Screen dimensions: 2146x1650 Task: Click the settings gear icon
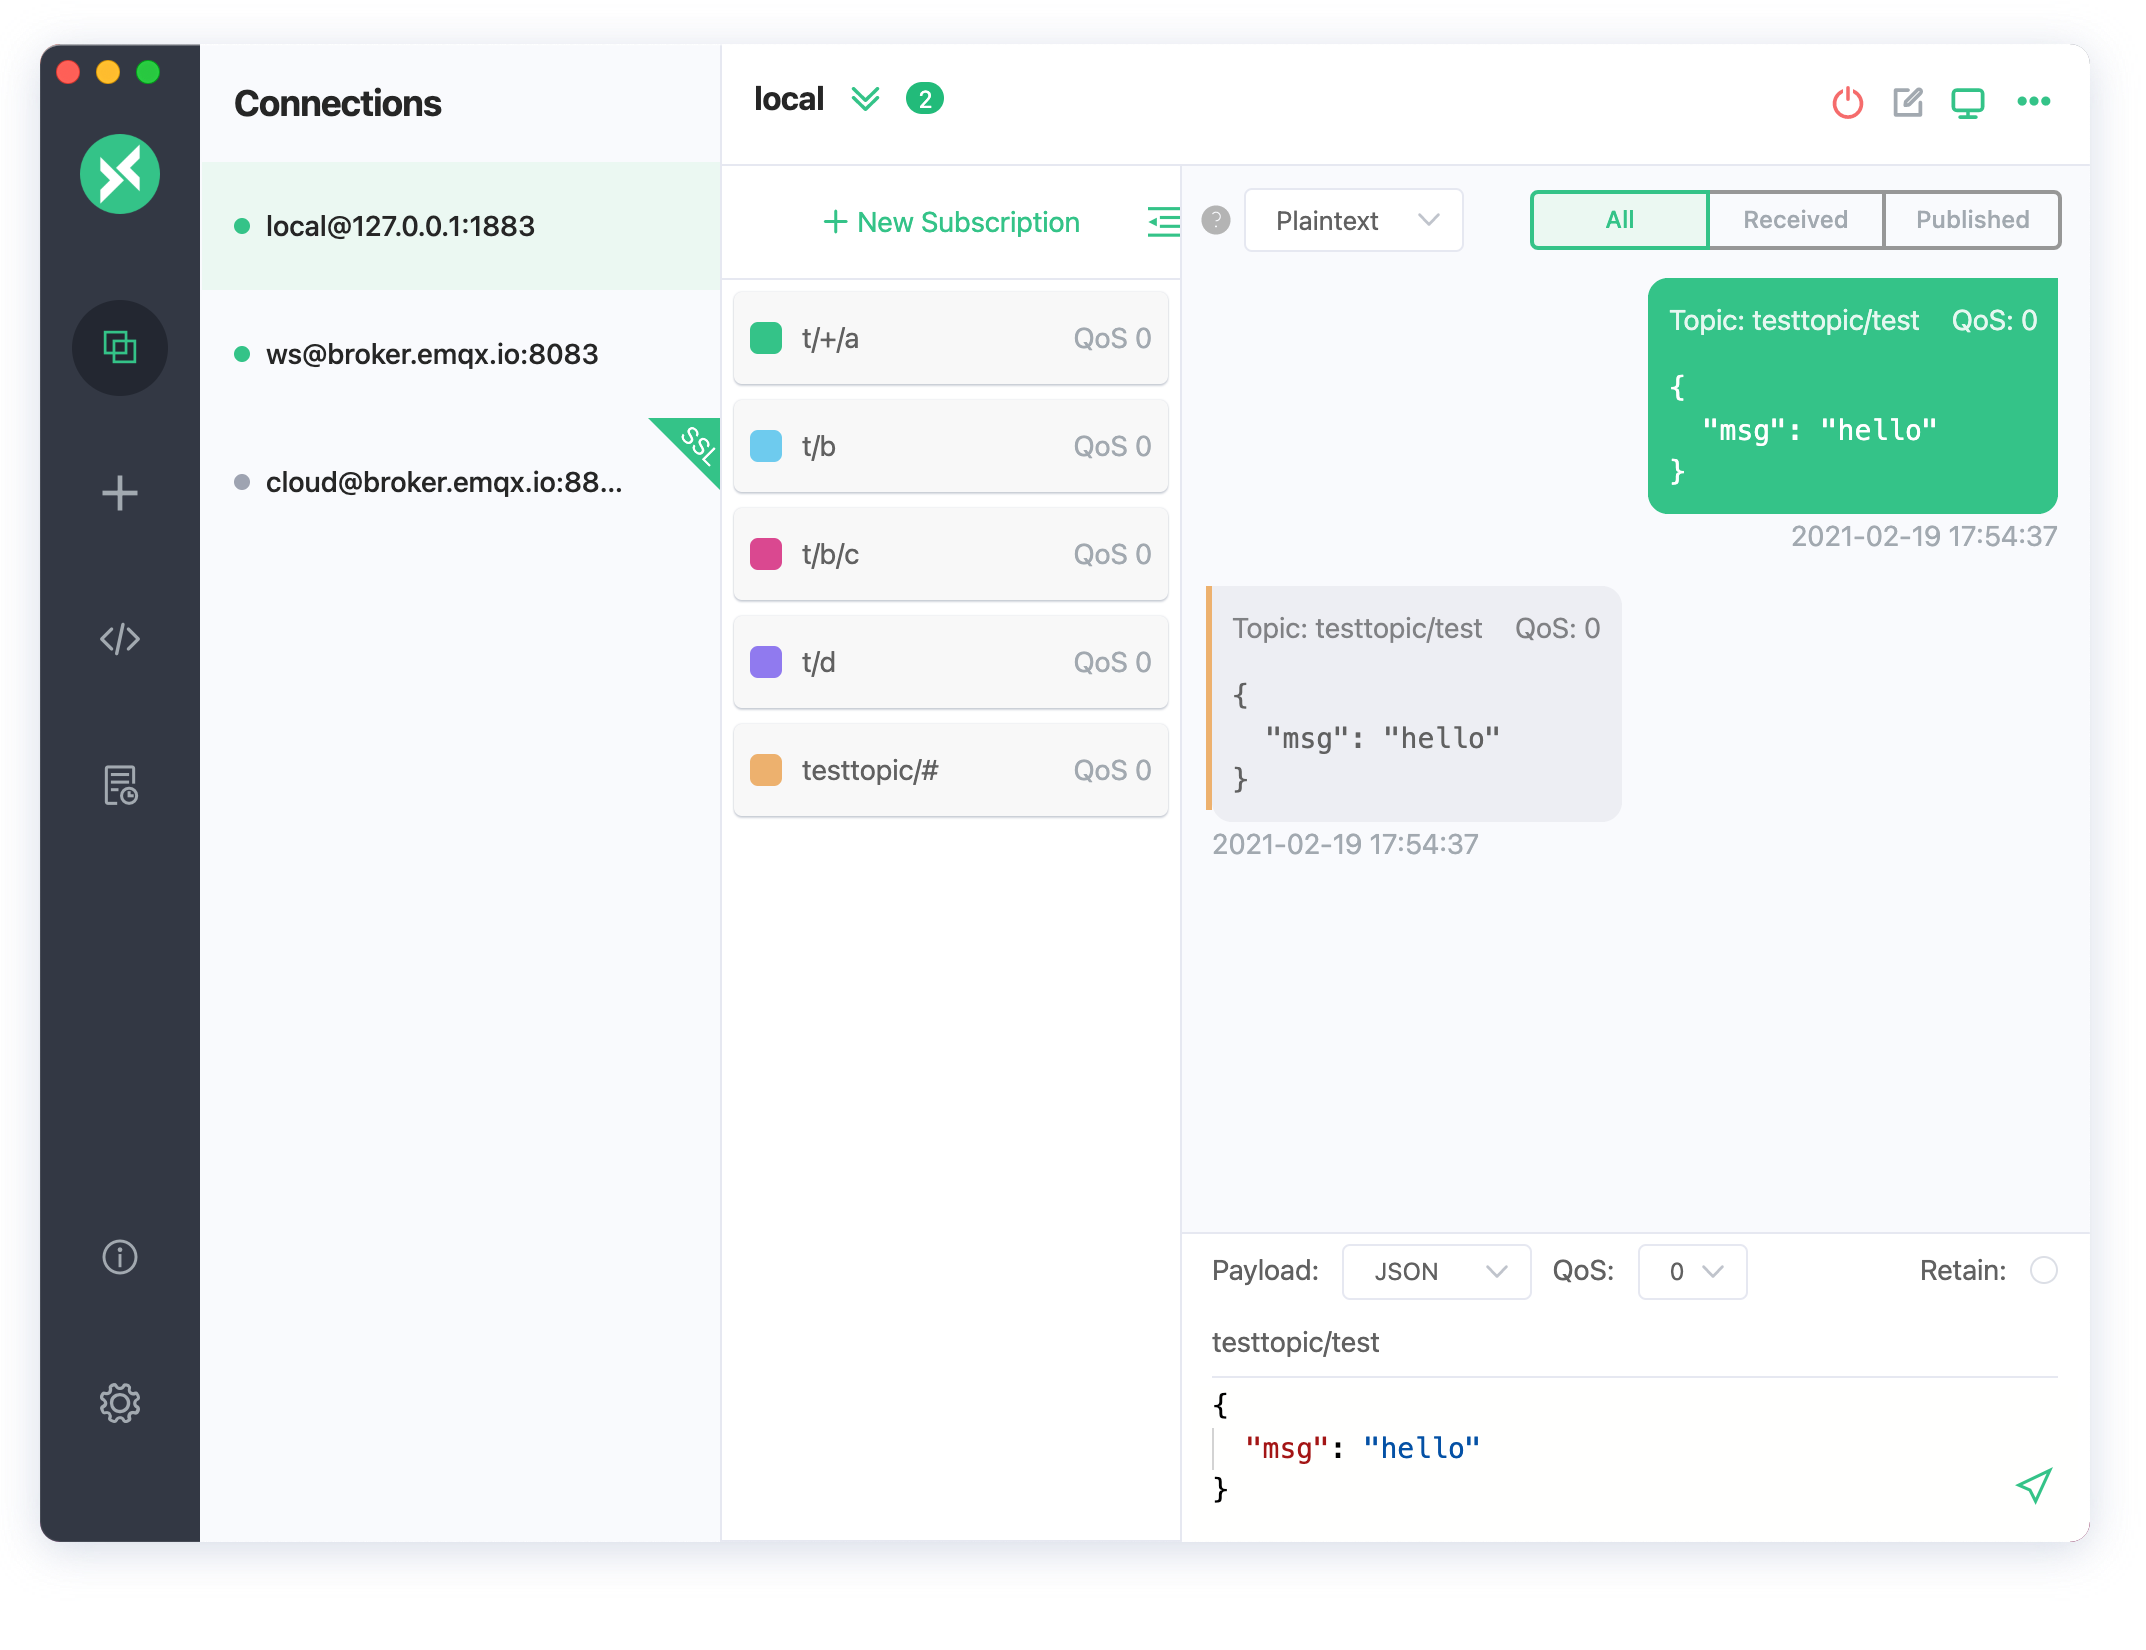pyautogui.click(x=121, y=1400)
